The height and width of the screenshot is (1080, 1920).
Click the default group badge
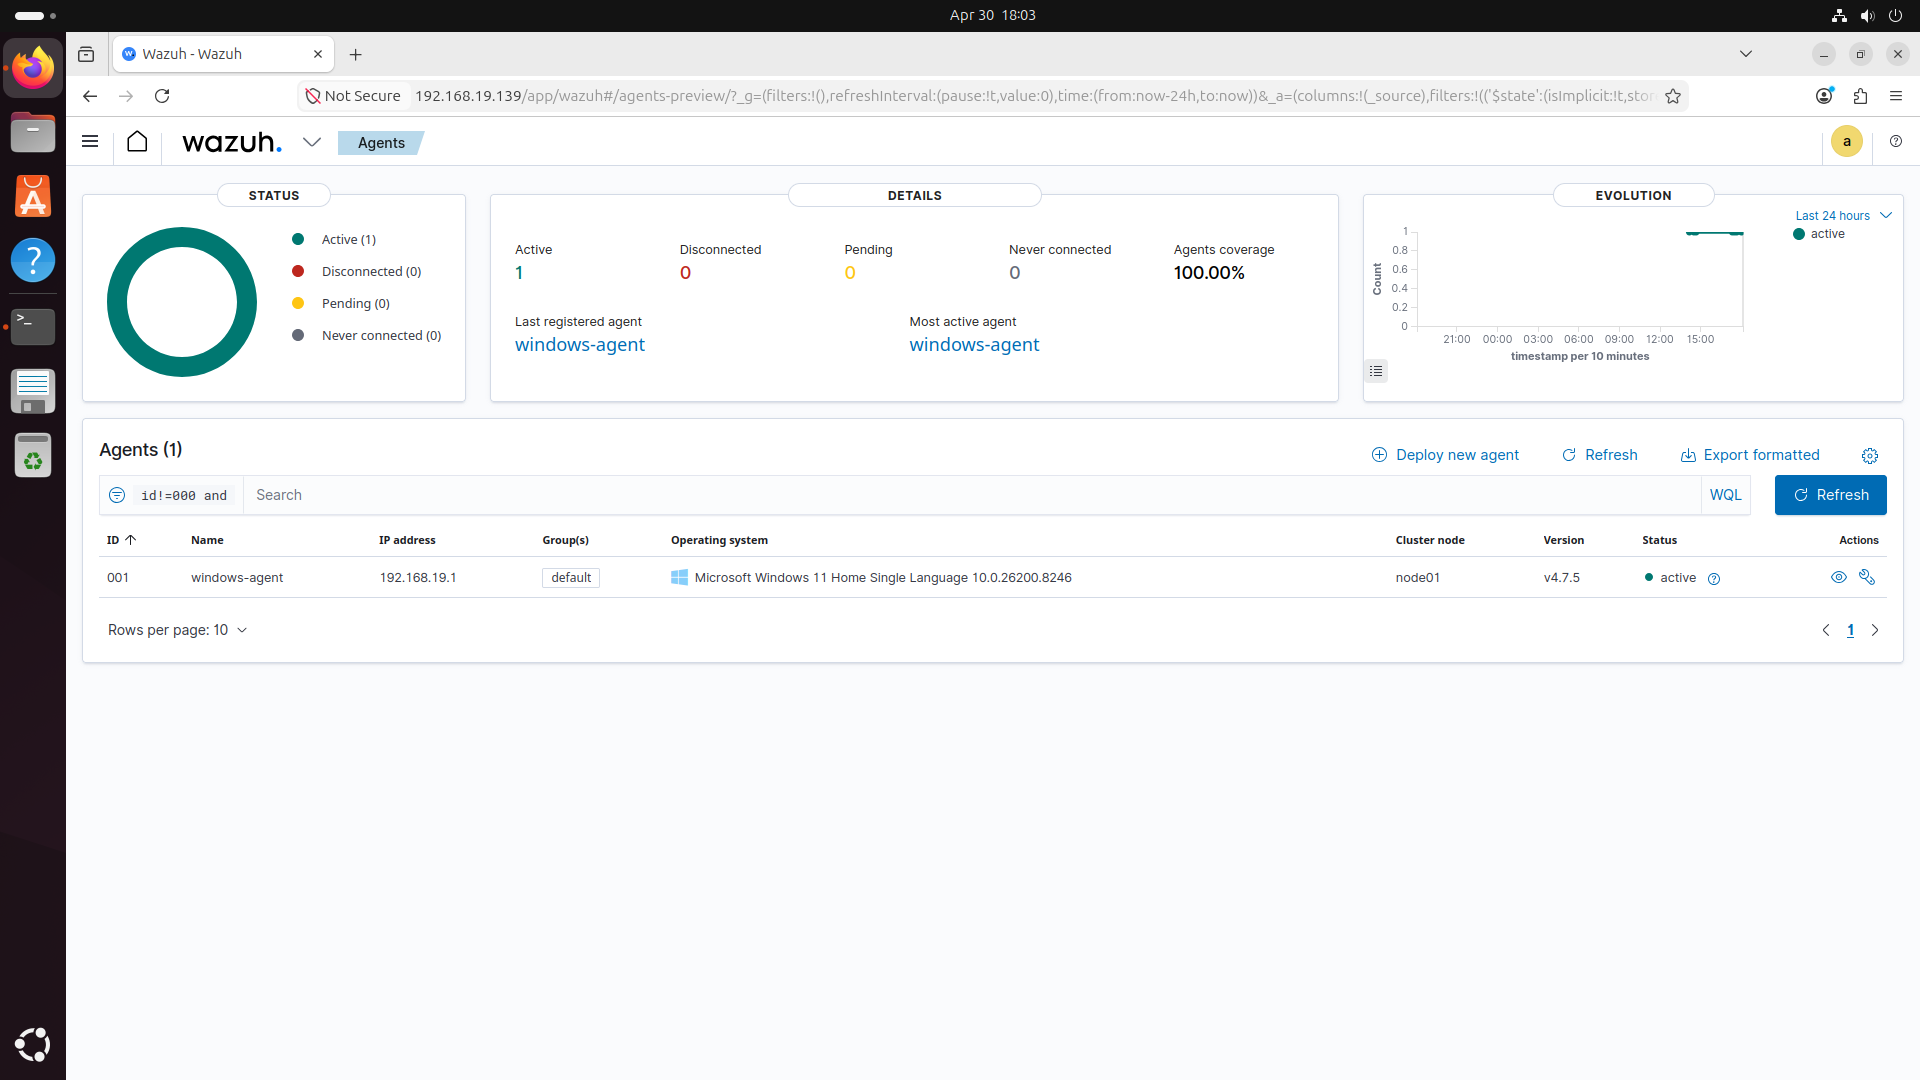click(x=571, y=578)
